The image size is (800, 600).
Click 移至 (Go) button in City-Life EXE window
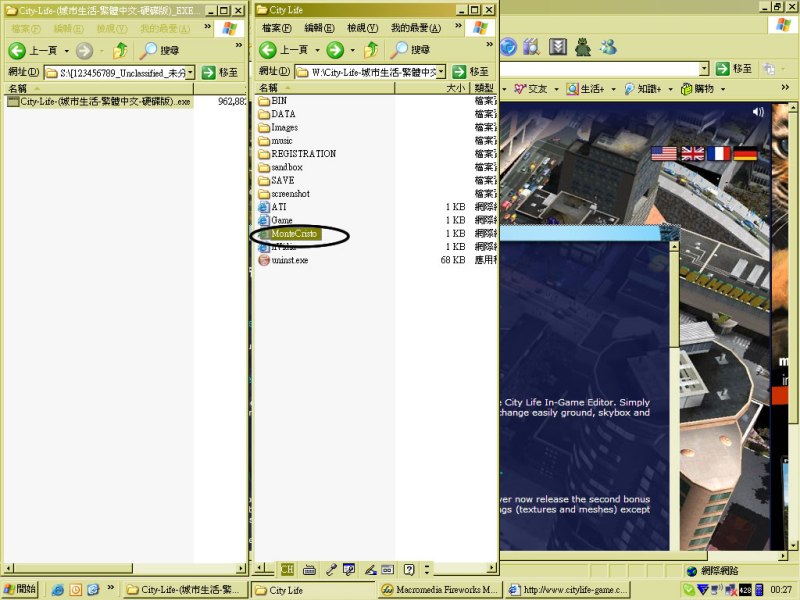(x=220, y=72)
